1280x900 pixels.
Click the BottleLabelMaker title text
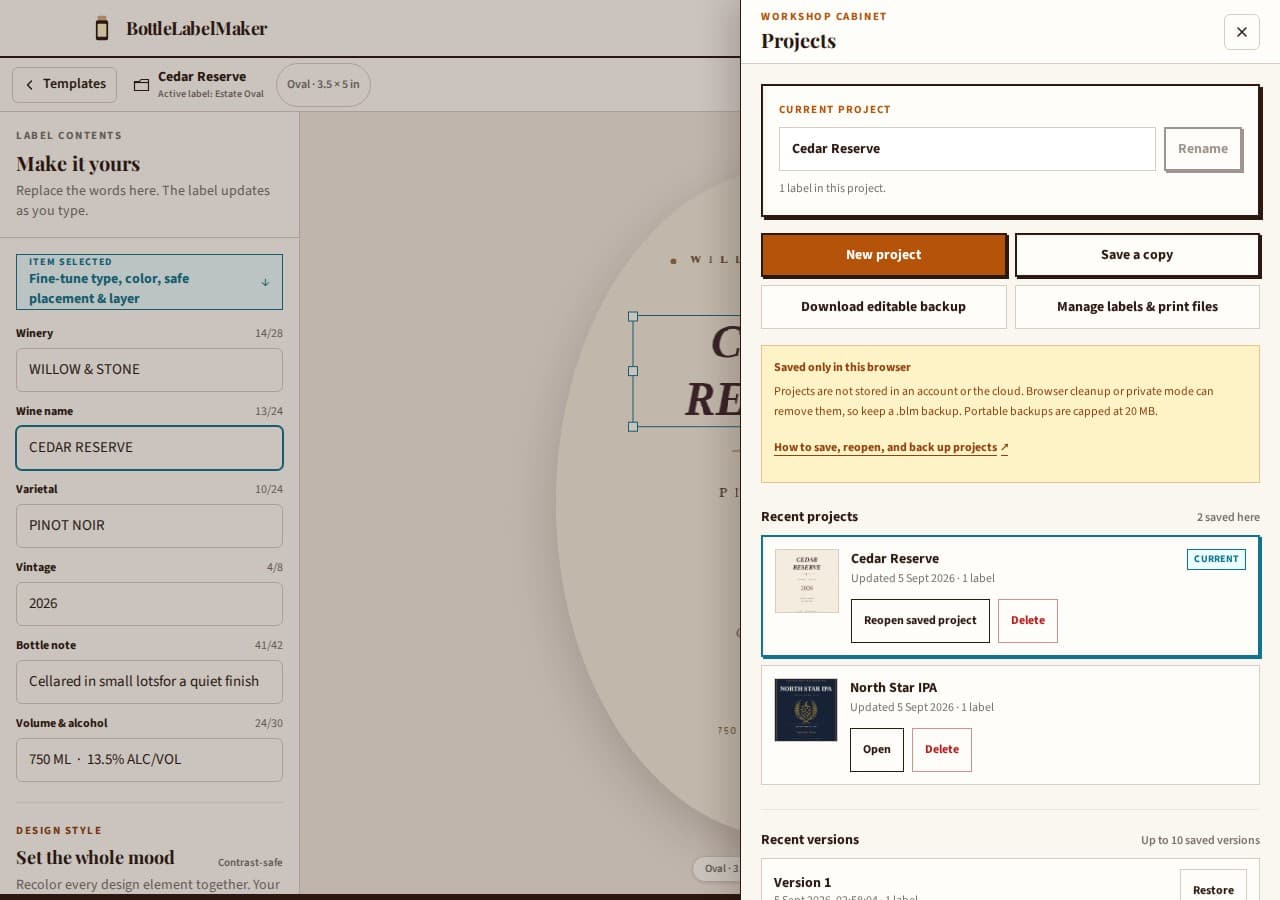(x=196, y=29)
